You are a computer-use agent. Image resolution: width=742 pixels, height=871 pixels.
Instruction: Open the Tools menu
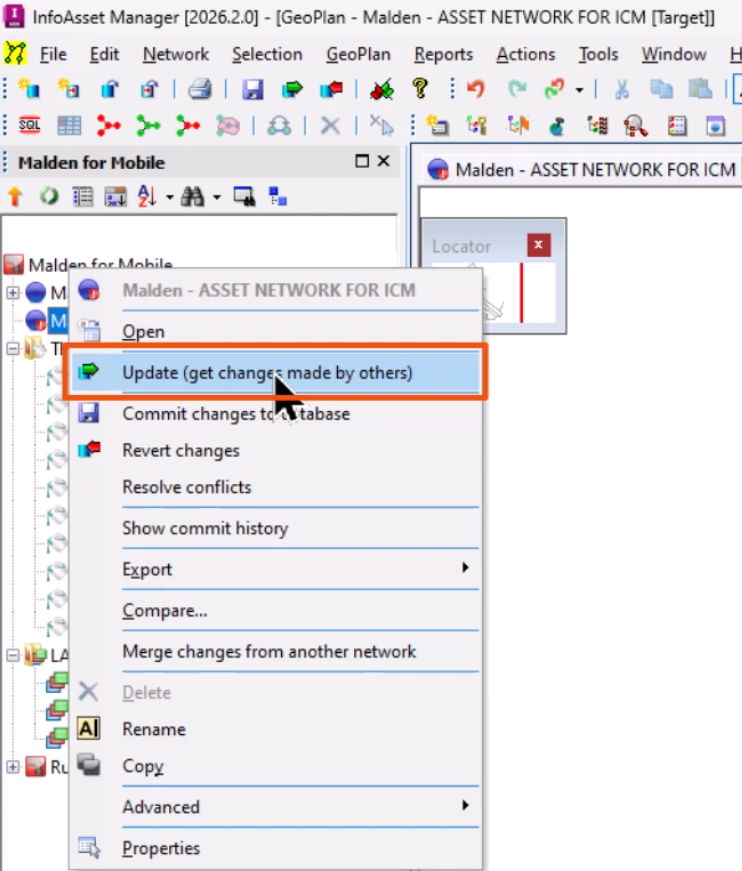(598, 54)
